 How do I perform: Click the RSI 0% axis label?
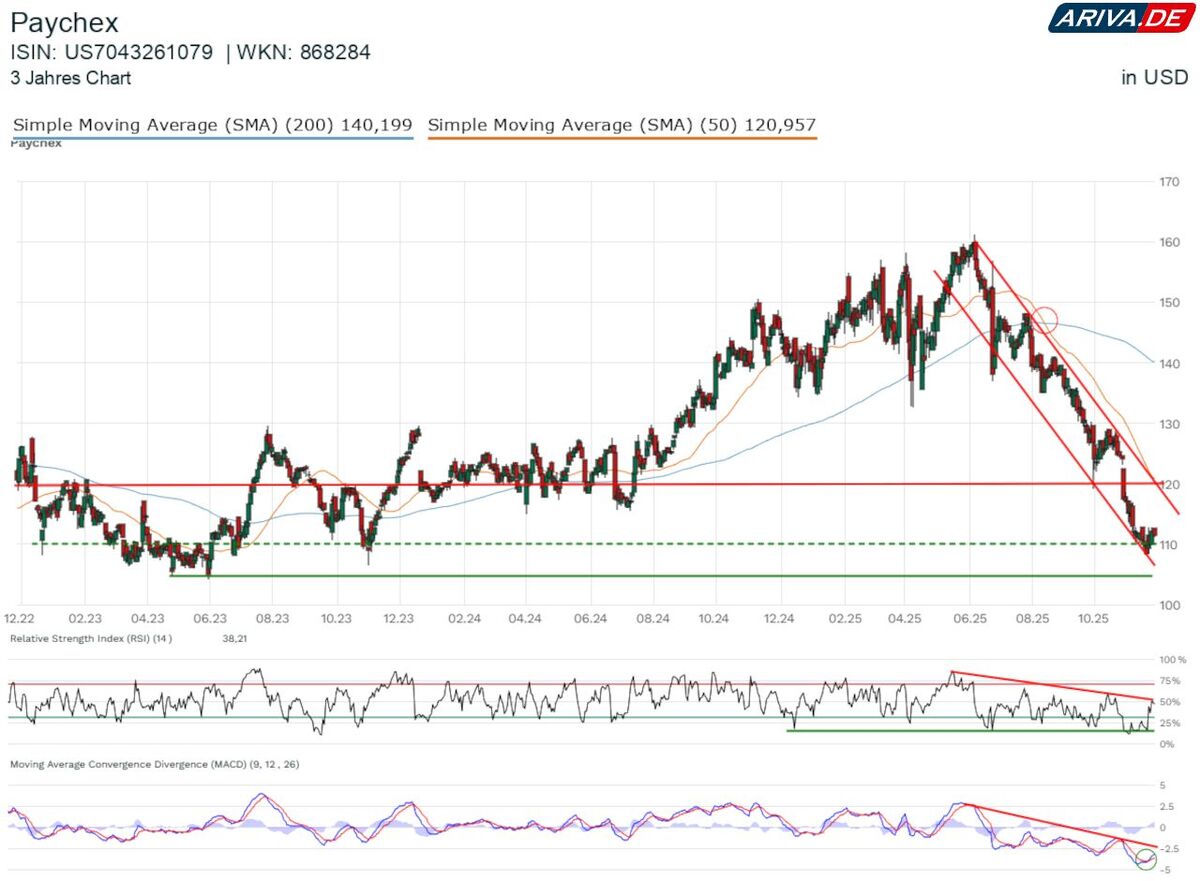coord(1167,744)
